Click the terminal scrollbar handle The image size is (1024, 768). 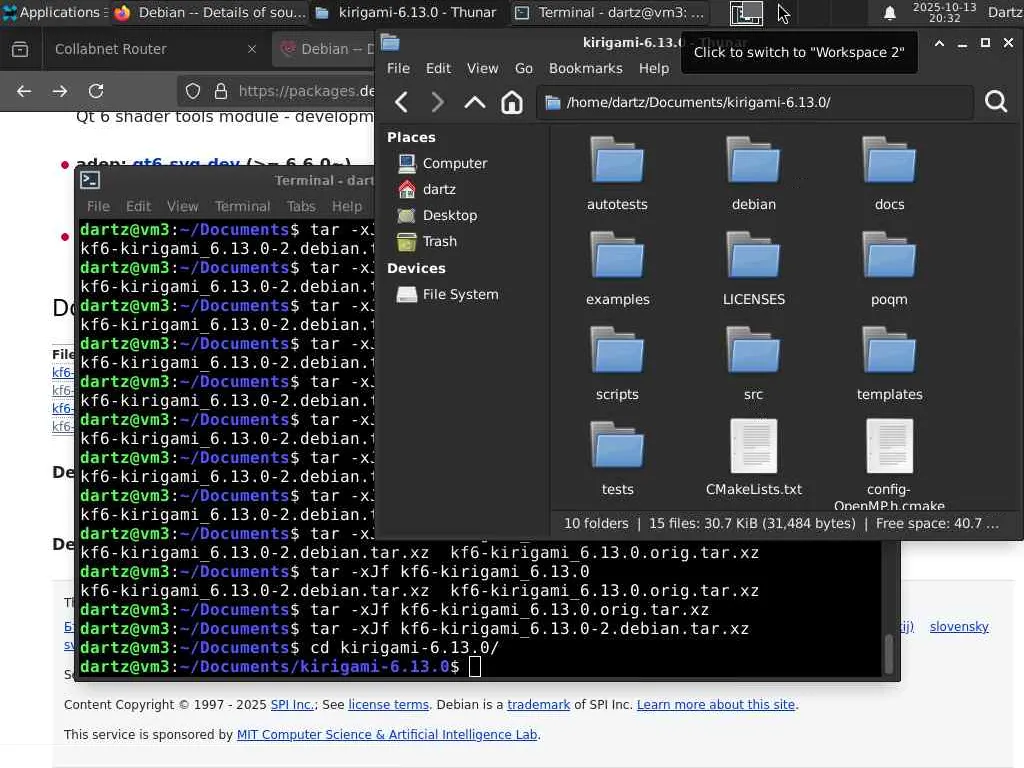click(x=888, y=653)
